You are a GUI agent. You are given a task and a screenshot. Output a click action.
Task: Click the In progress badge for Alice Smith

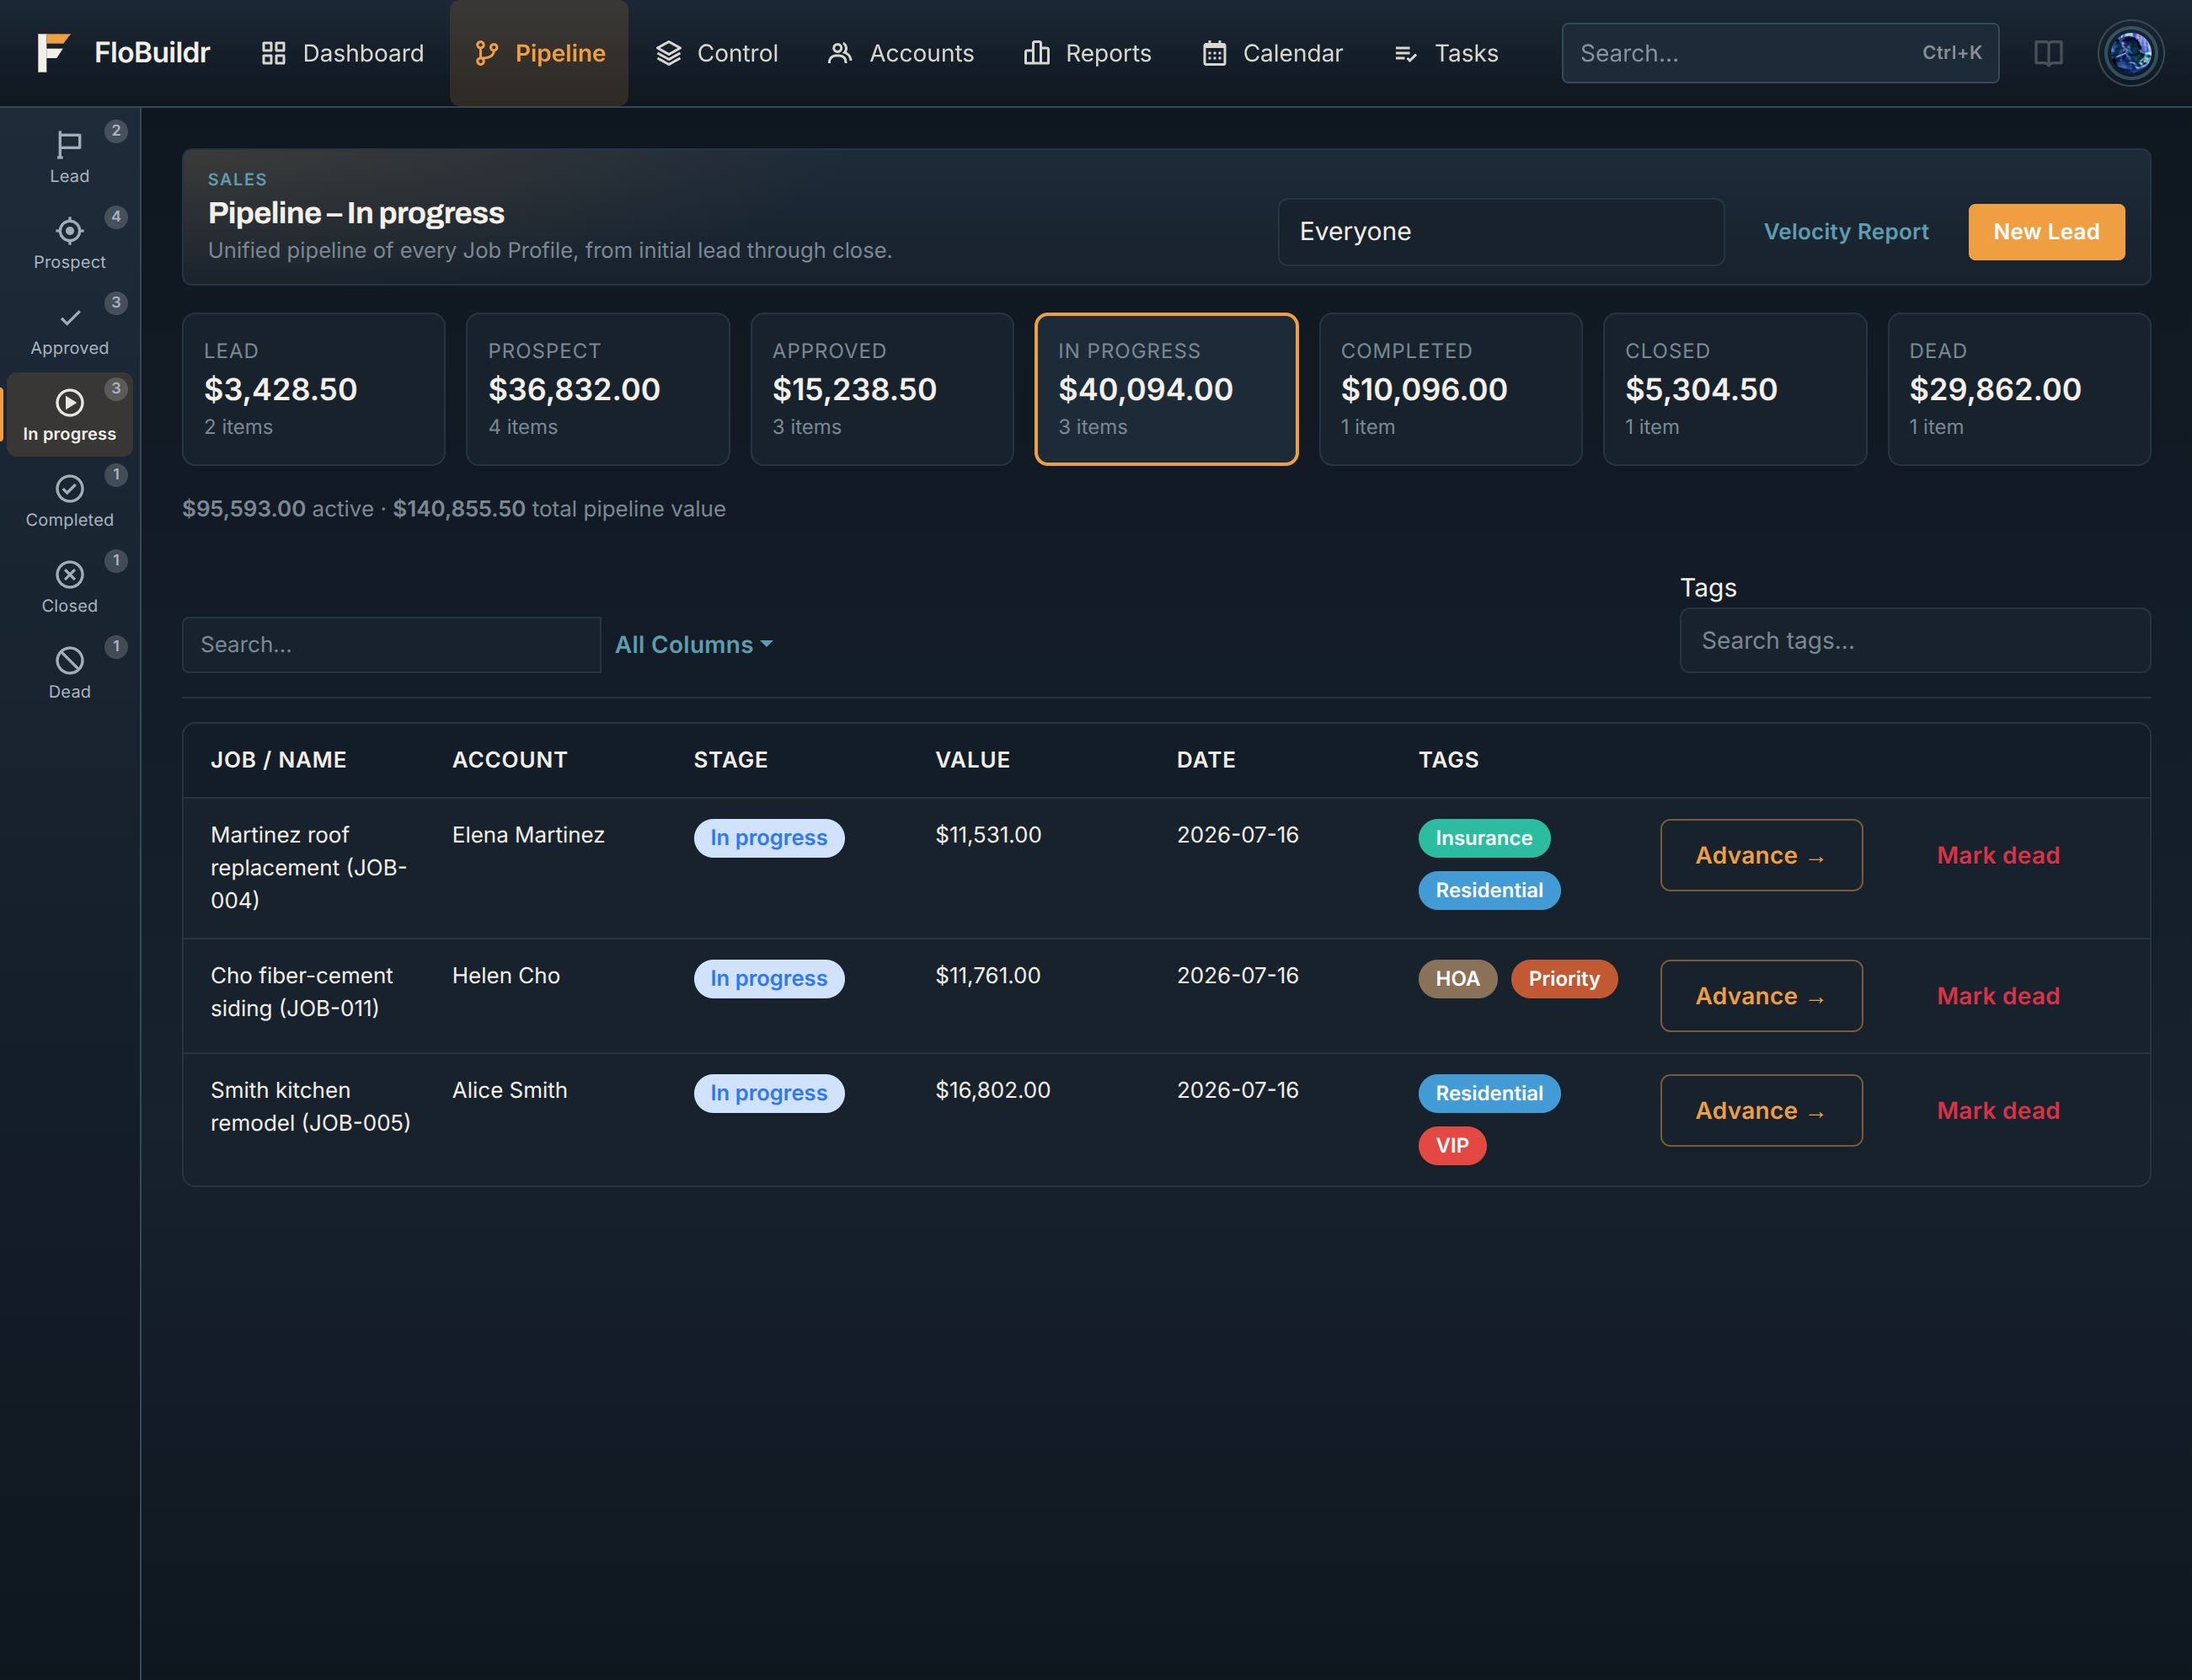coord(768,1093)
